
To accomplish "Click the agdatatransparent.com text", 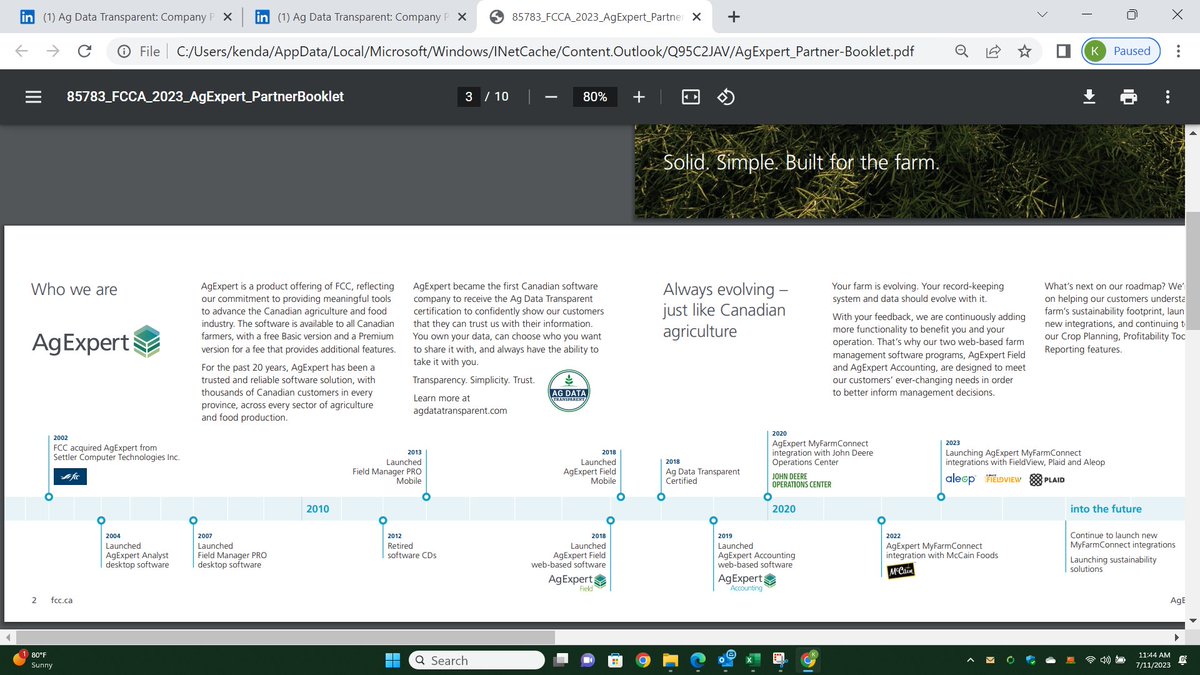I will tap(460, 411).
